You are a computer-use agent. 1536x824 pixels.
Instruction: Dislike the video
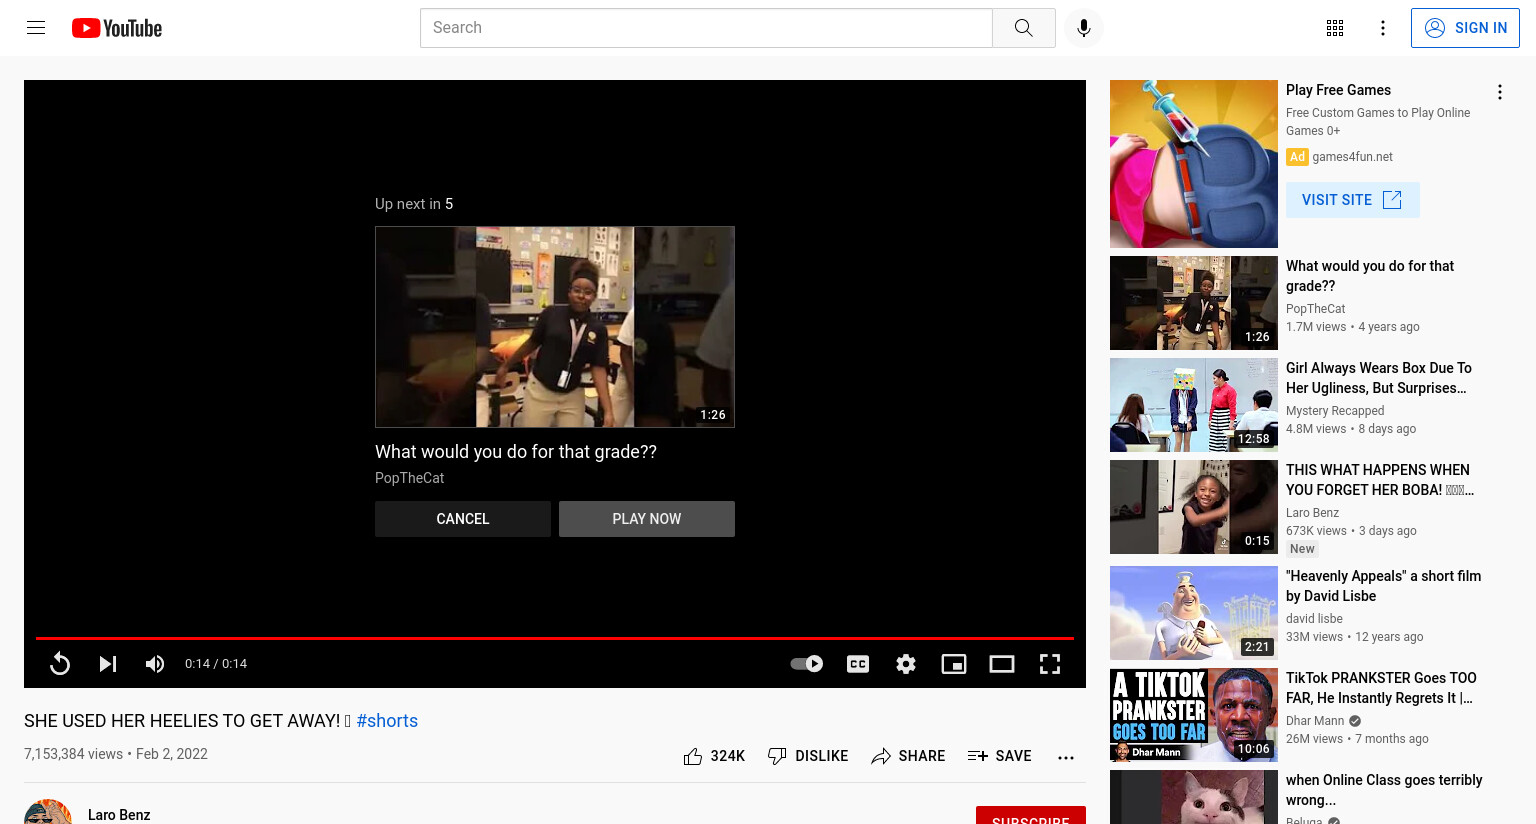[x=808, y=756]
